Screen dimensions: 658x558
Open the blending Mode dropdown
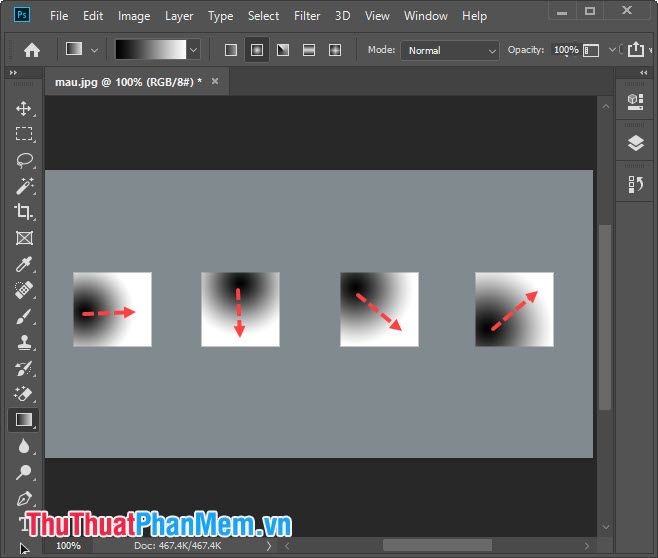[x=450, y=50]
